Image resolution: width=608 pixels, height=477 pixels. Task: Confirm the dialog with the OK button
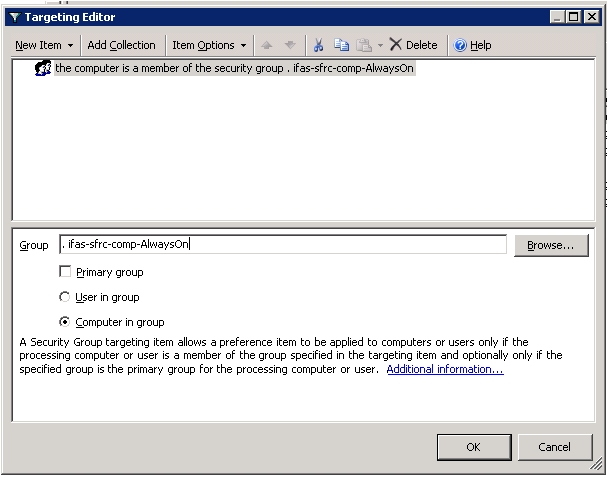point(473,447)
